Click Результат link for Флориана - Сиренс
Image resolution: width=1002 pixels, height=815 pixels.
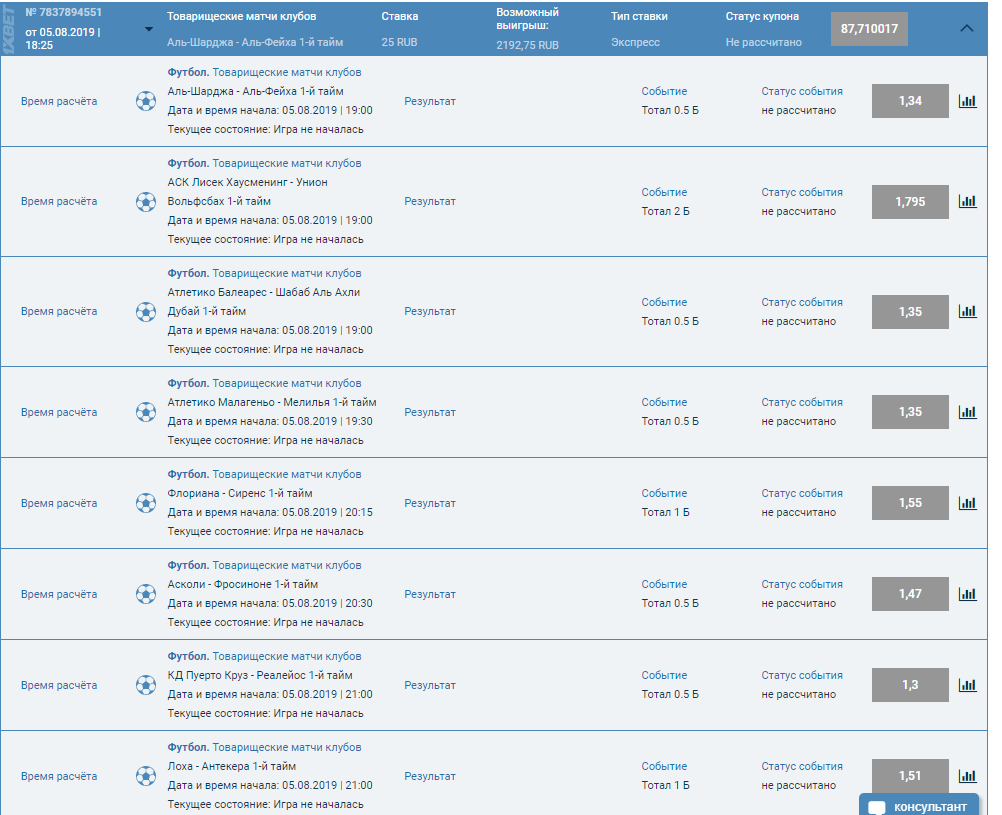pyautogui.click(x=430, y=503)
